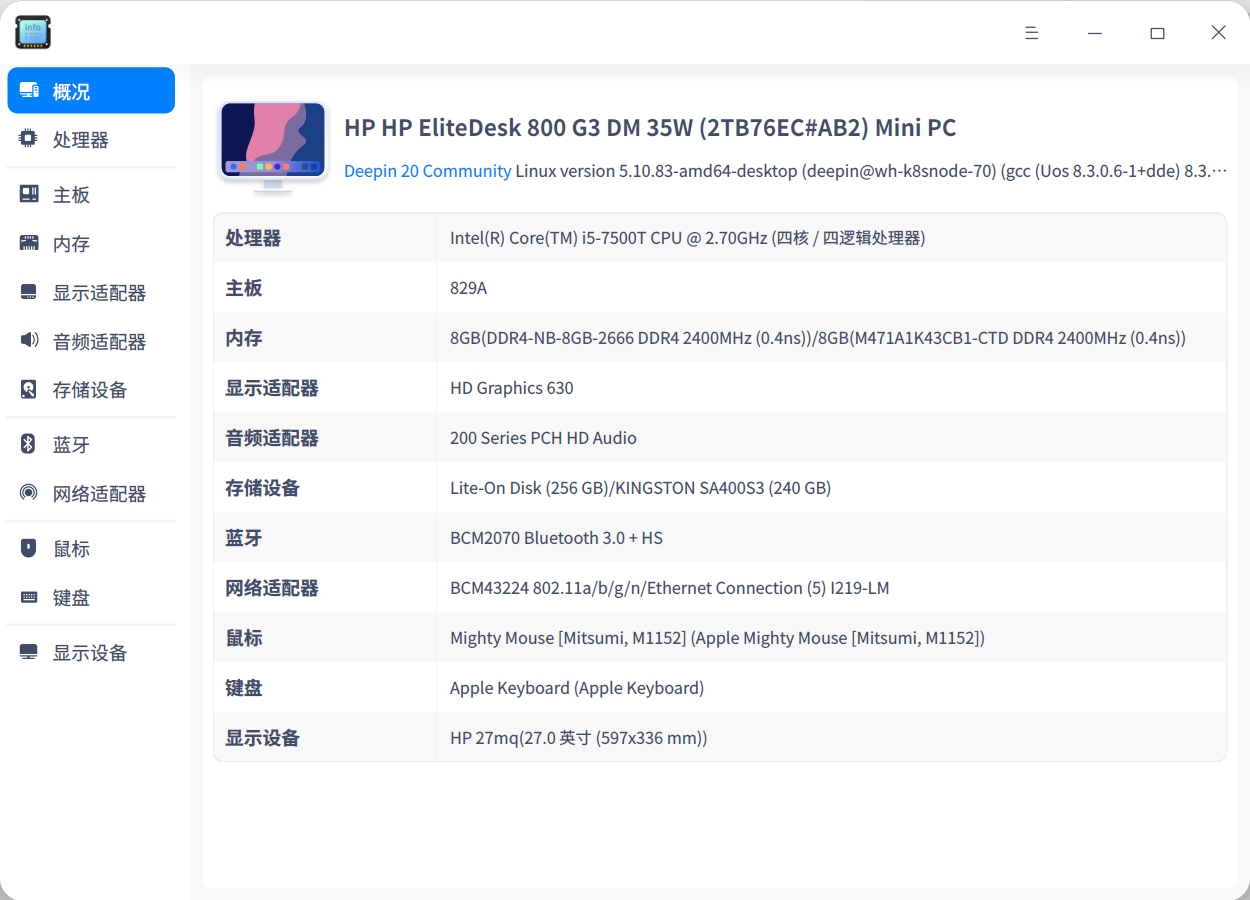This screenshot has height=900, width=1250.
Task: Switch to the 概况 overview tab
Action: pos(90,90)
